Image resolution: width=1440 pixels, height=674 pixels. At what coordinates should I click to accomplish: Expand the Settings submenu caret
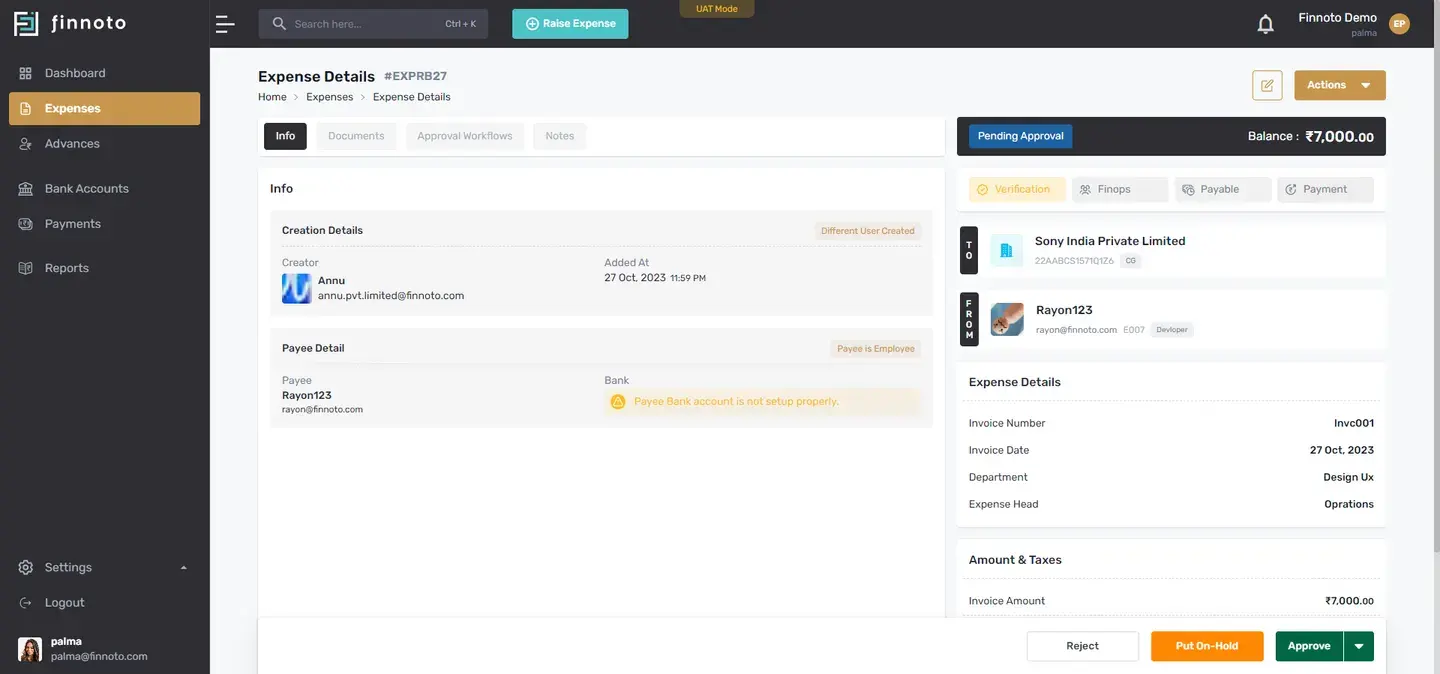[183, 568]
